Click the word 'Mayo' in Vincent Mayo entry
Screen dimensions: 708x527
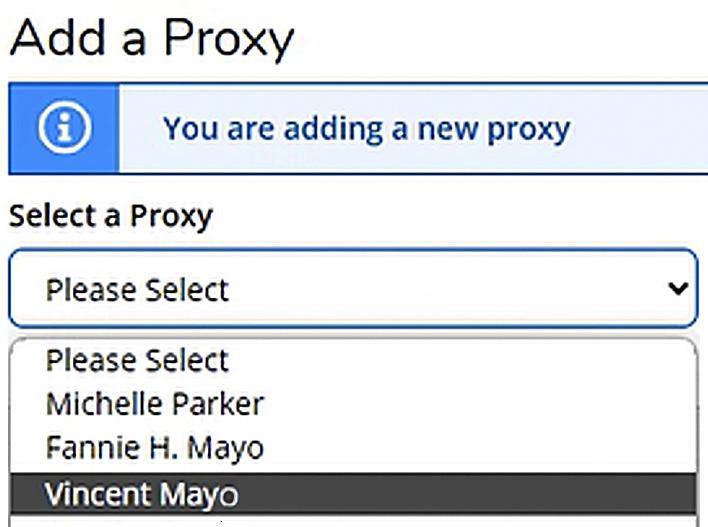[203, 494]
